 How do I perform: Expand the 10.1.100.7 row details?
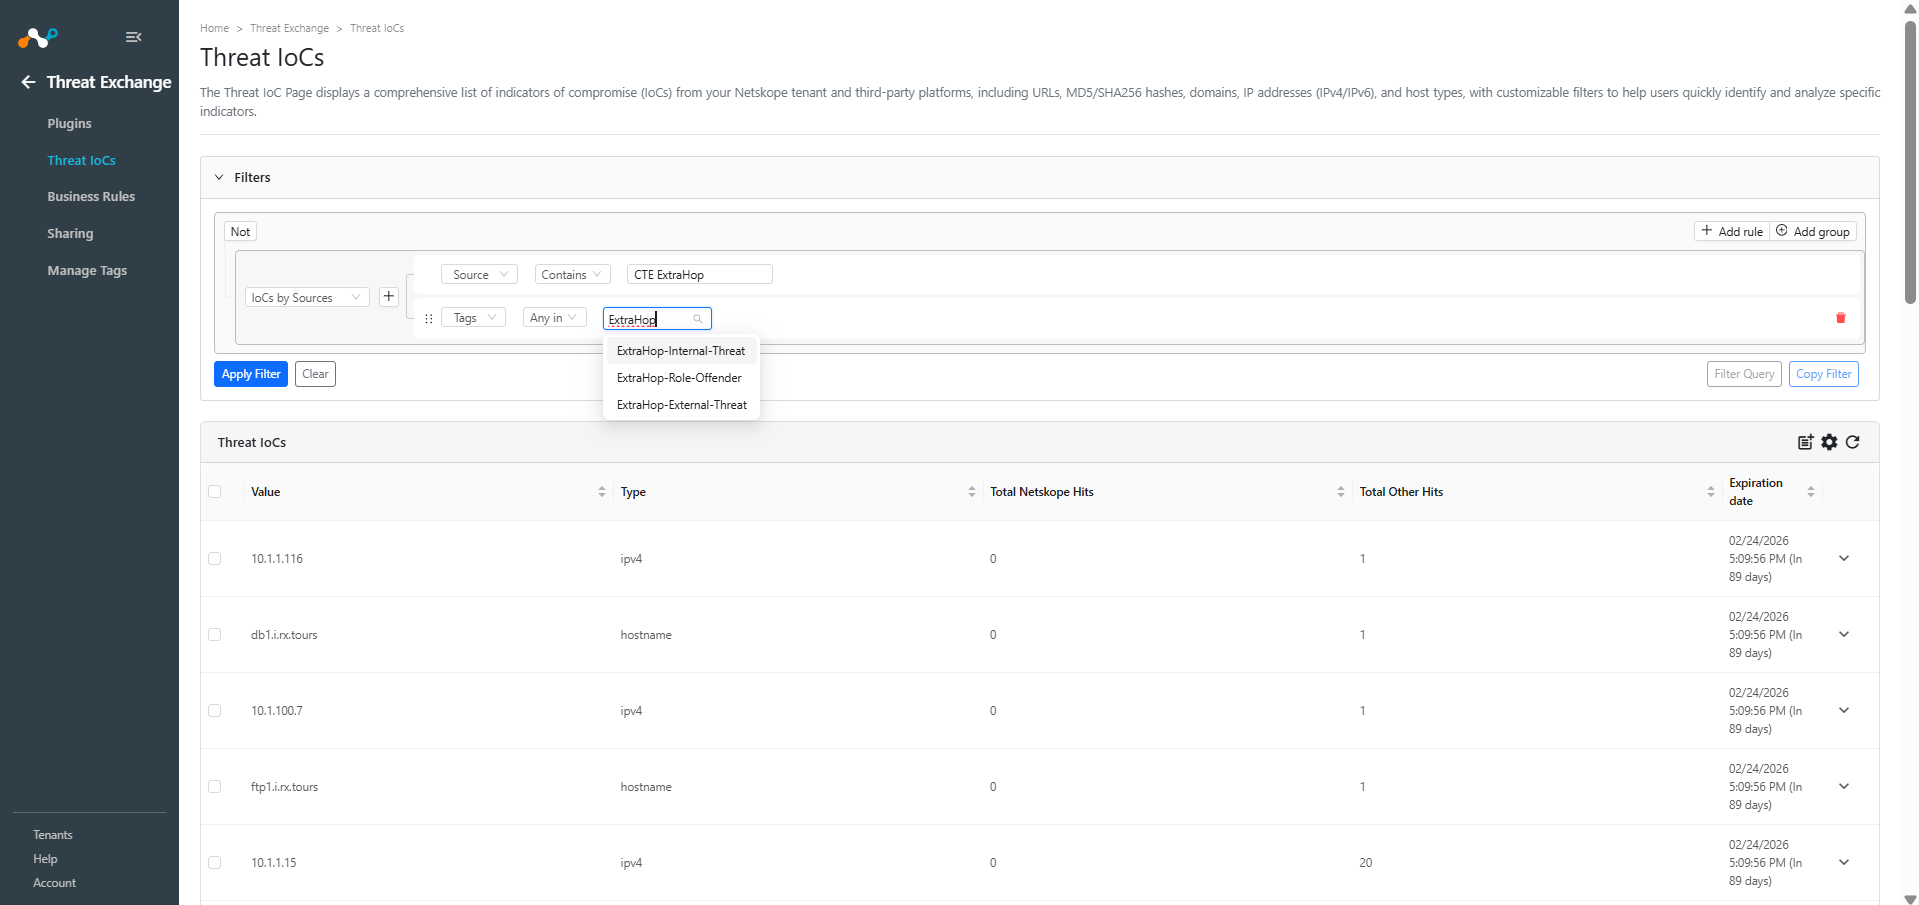click(1844, 711)
